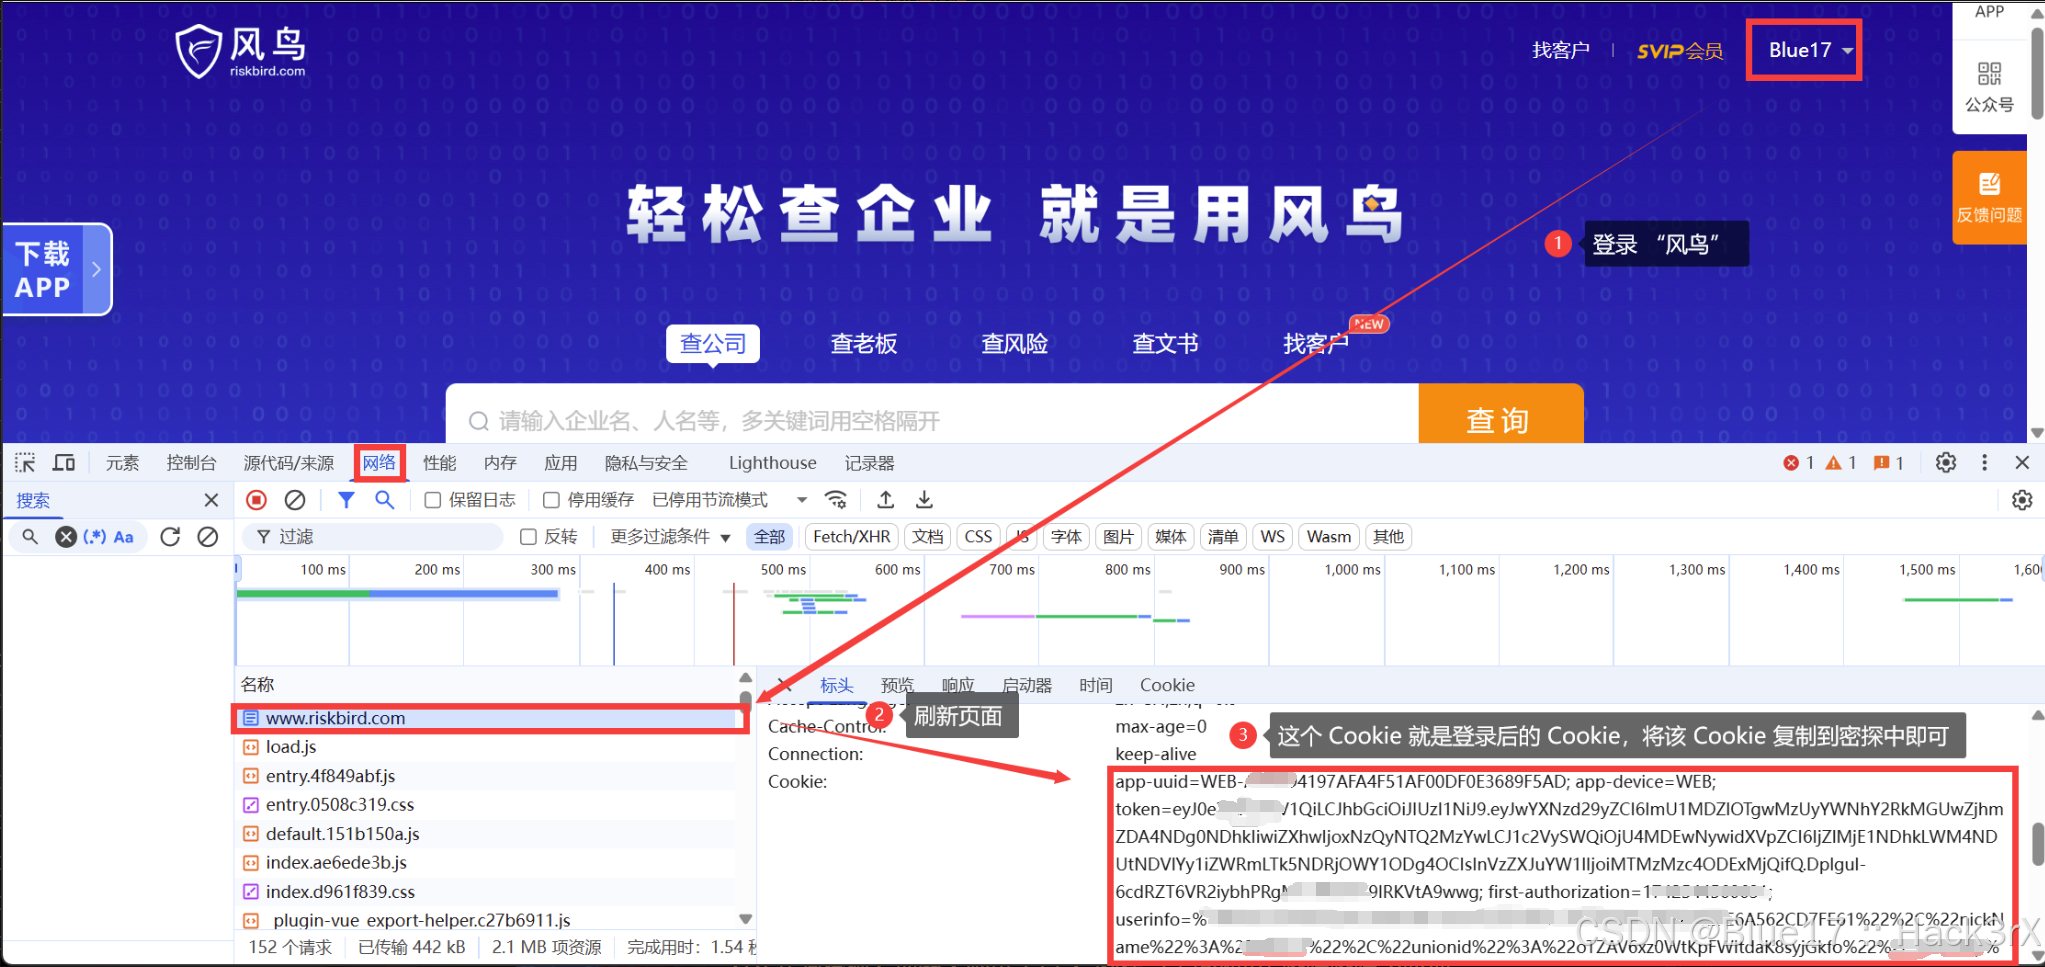The height and width of the screenshot is (967, 2045).
Task: Switch to the 应用 tab
Action: tap(561, 463)
